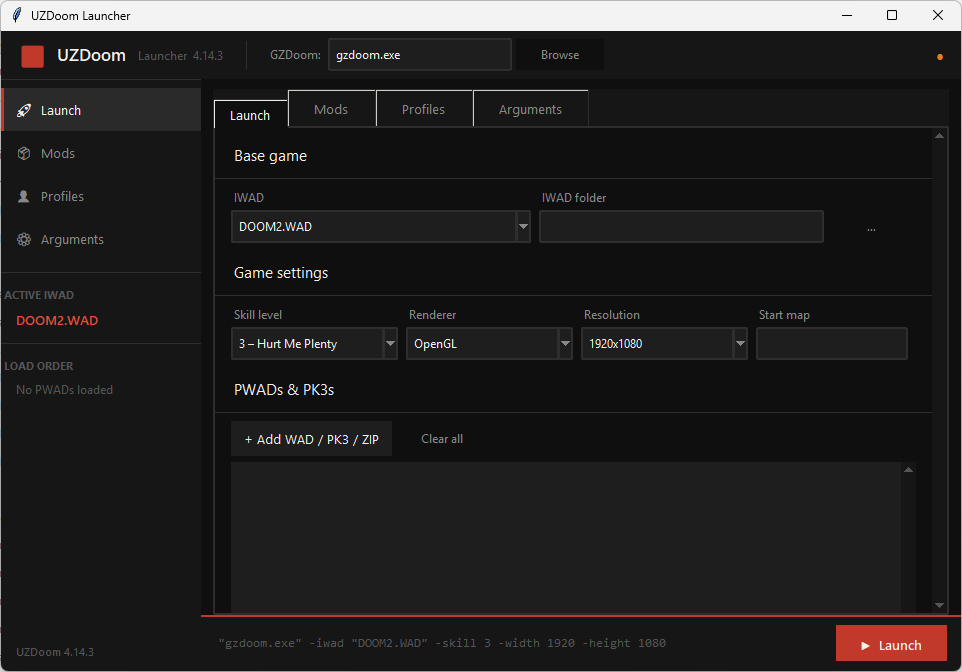
Task: Switch to the Arguments tab
Action: (x=531, y=109)
